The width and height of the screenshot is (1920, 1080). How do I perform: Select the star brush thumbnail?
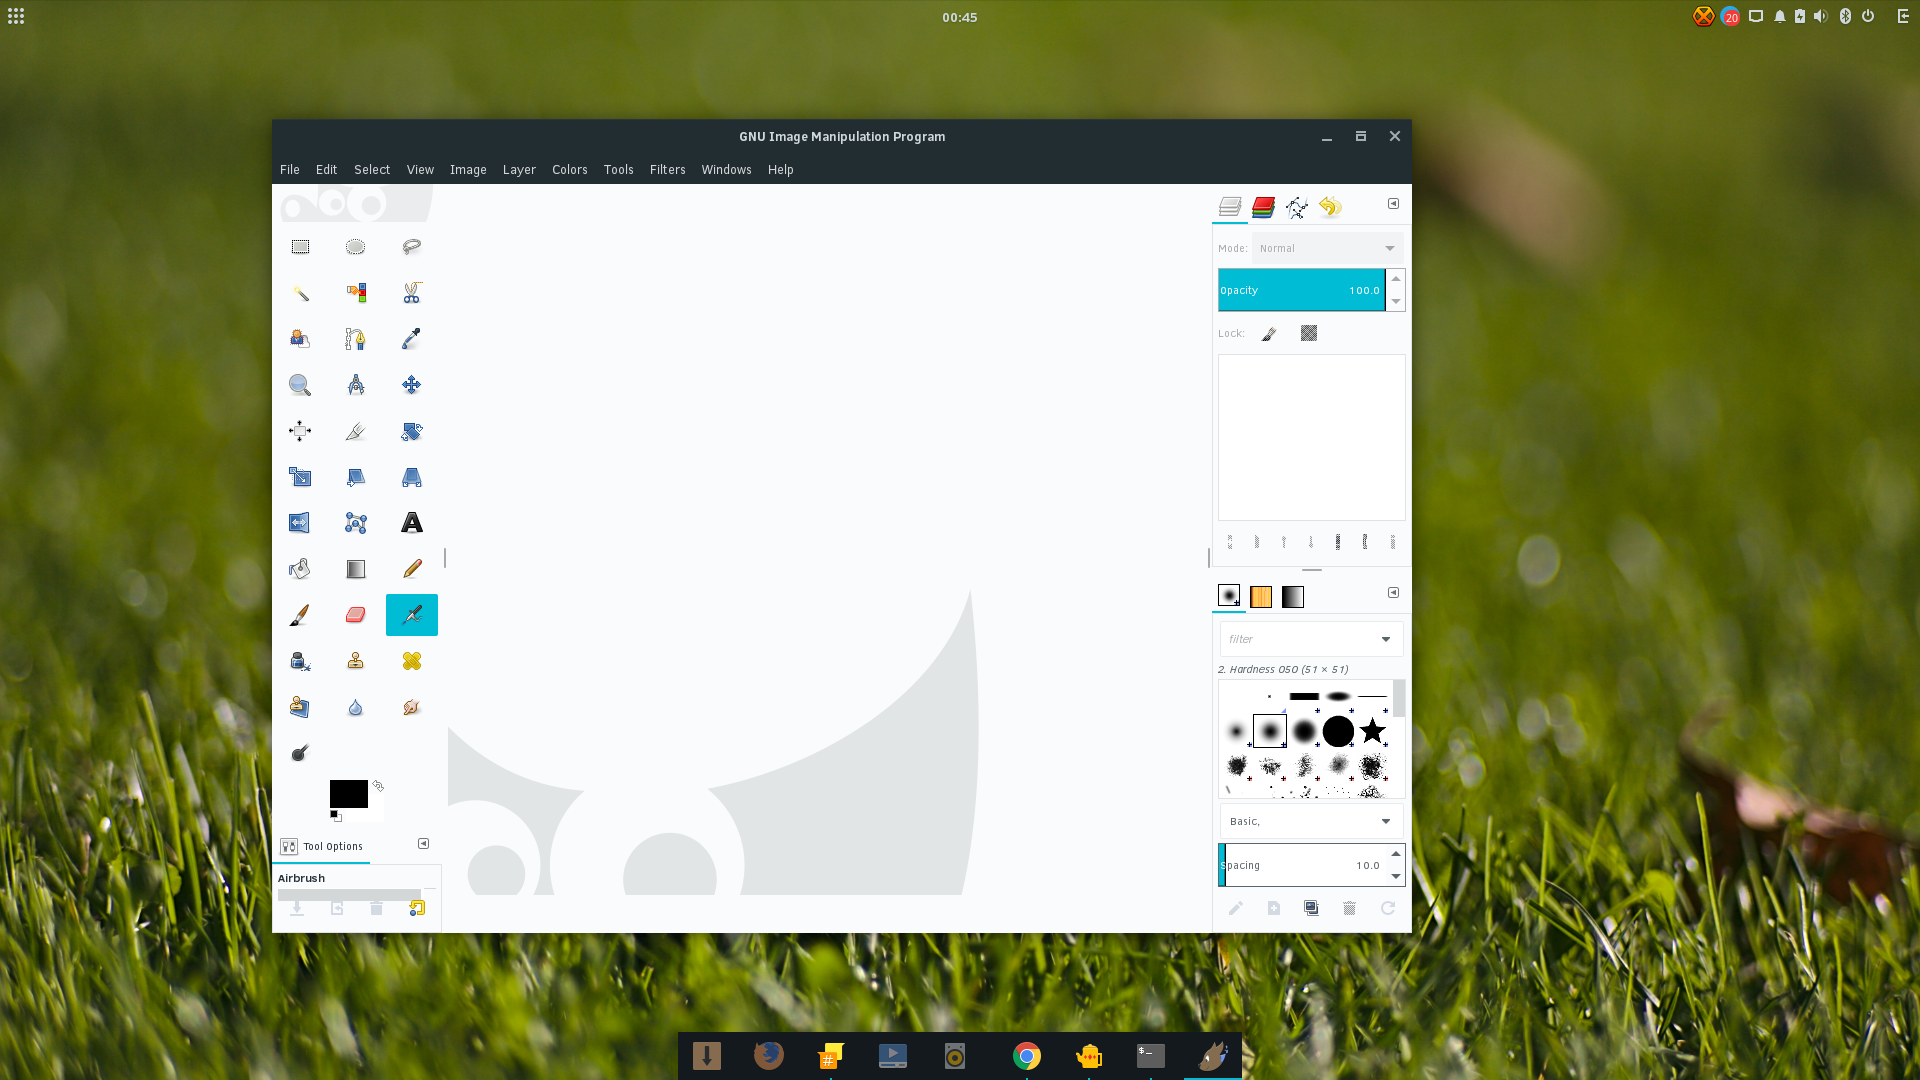coord(1373,731)
